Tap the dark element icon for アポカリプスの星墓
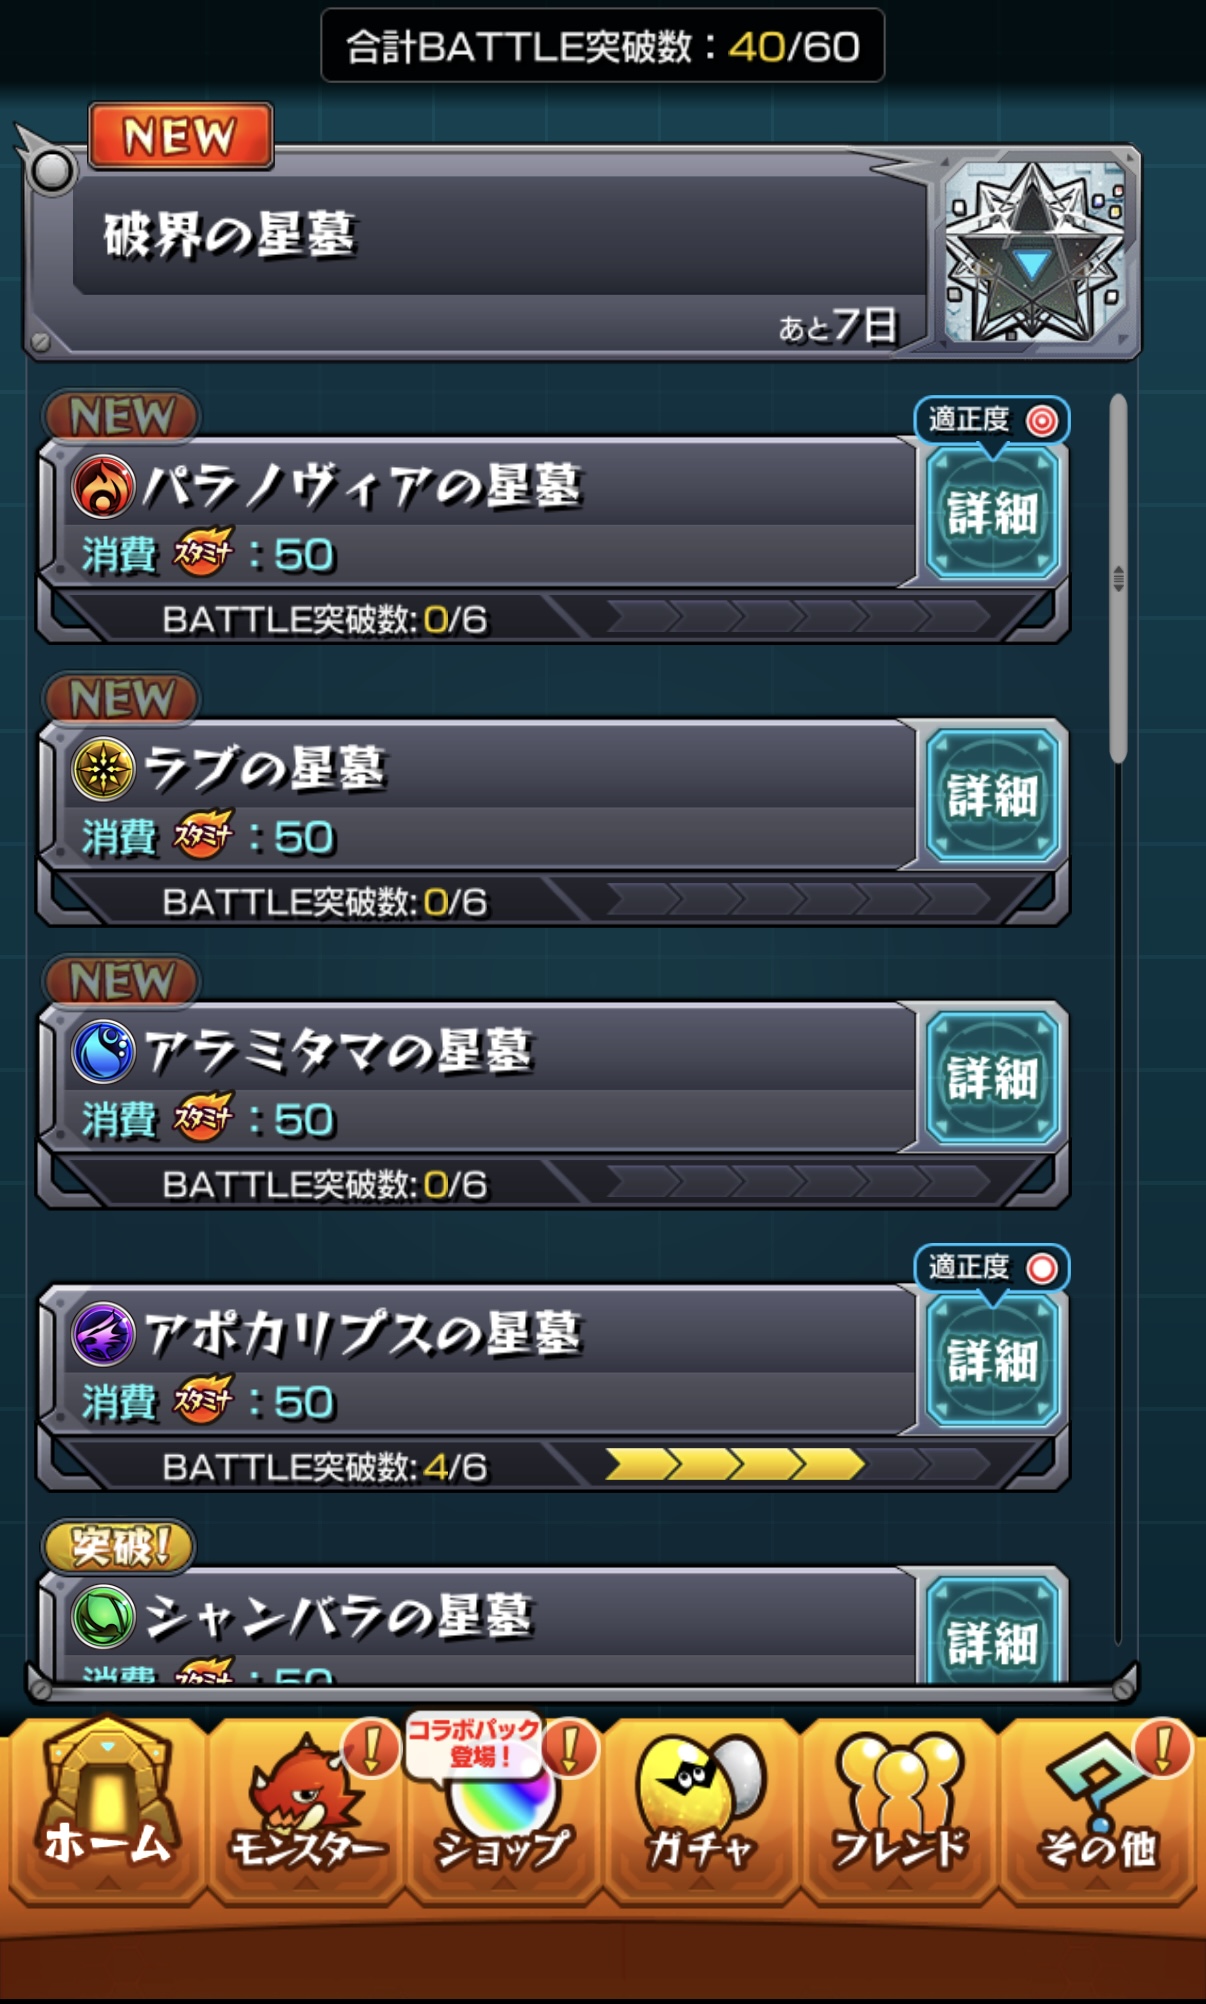The height and width of the screenshot is (2004, 1206). (103, 1334)
